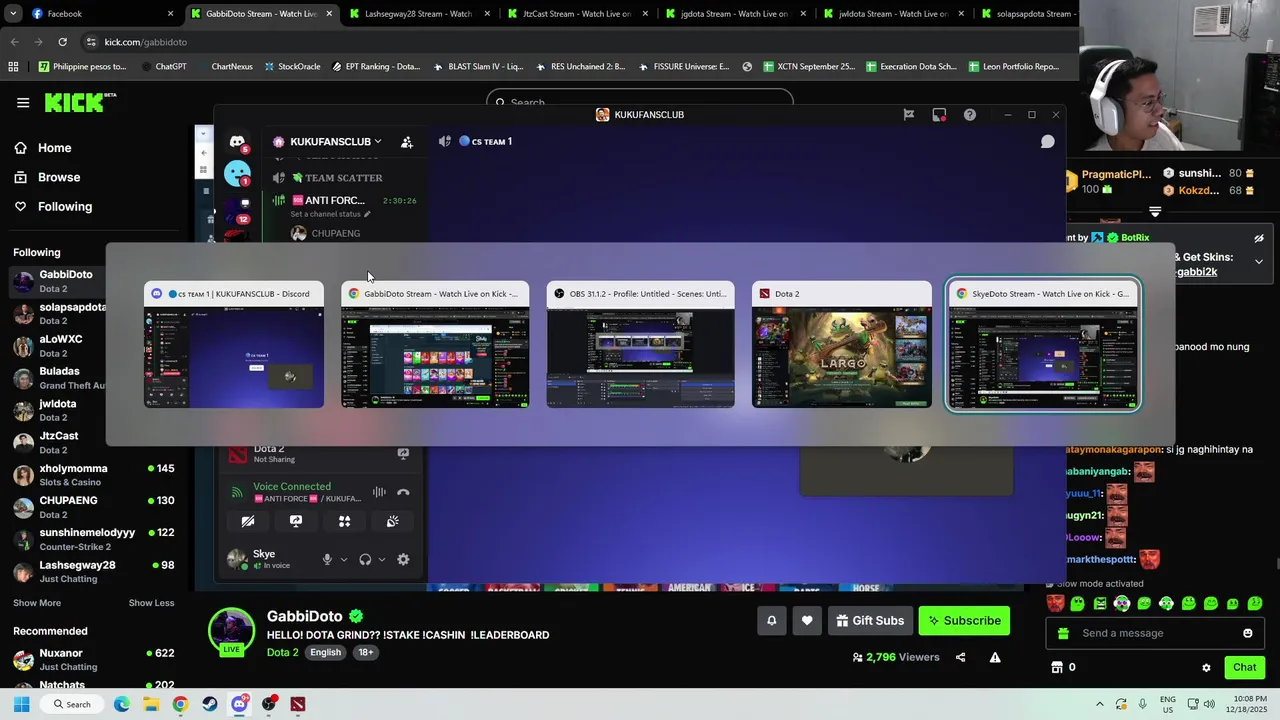Toggle Discord camera on in voice panel
This screenshot has width=1280, height=720.
248,521
